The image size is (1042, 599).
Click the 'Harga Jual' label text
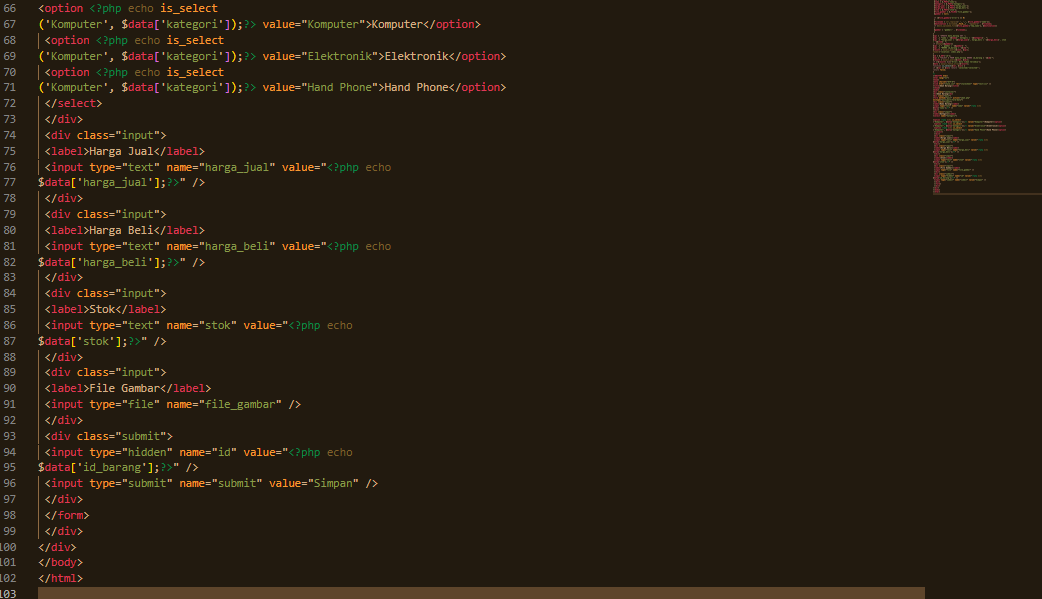tap(122, 152)
